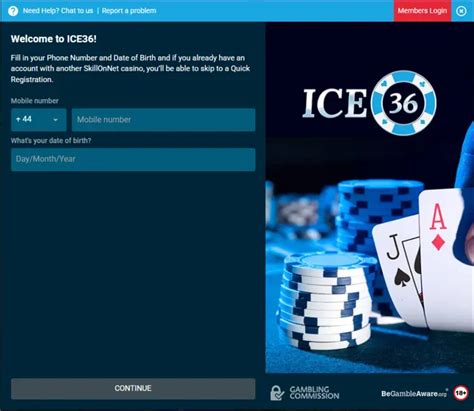
Task: Open the BeGambleAware.org link
Action: 414,394
